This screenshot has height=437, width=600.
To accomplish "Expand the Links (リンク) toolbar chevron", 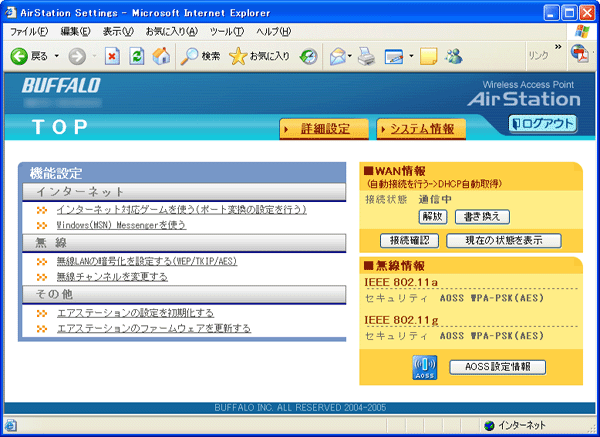I will click(558, 47).
